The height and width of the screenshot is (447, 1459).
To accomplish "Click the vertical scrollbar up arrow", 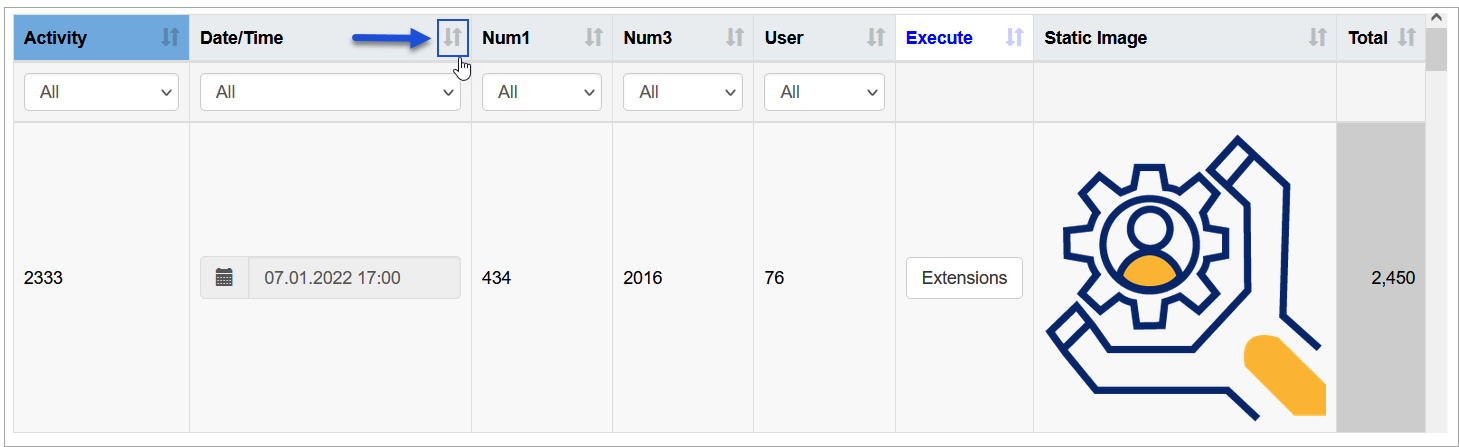I will 1436,18.
